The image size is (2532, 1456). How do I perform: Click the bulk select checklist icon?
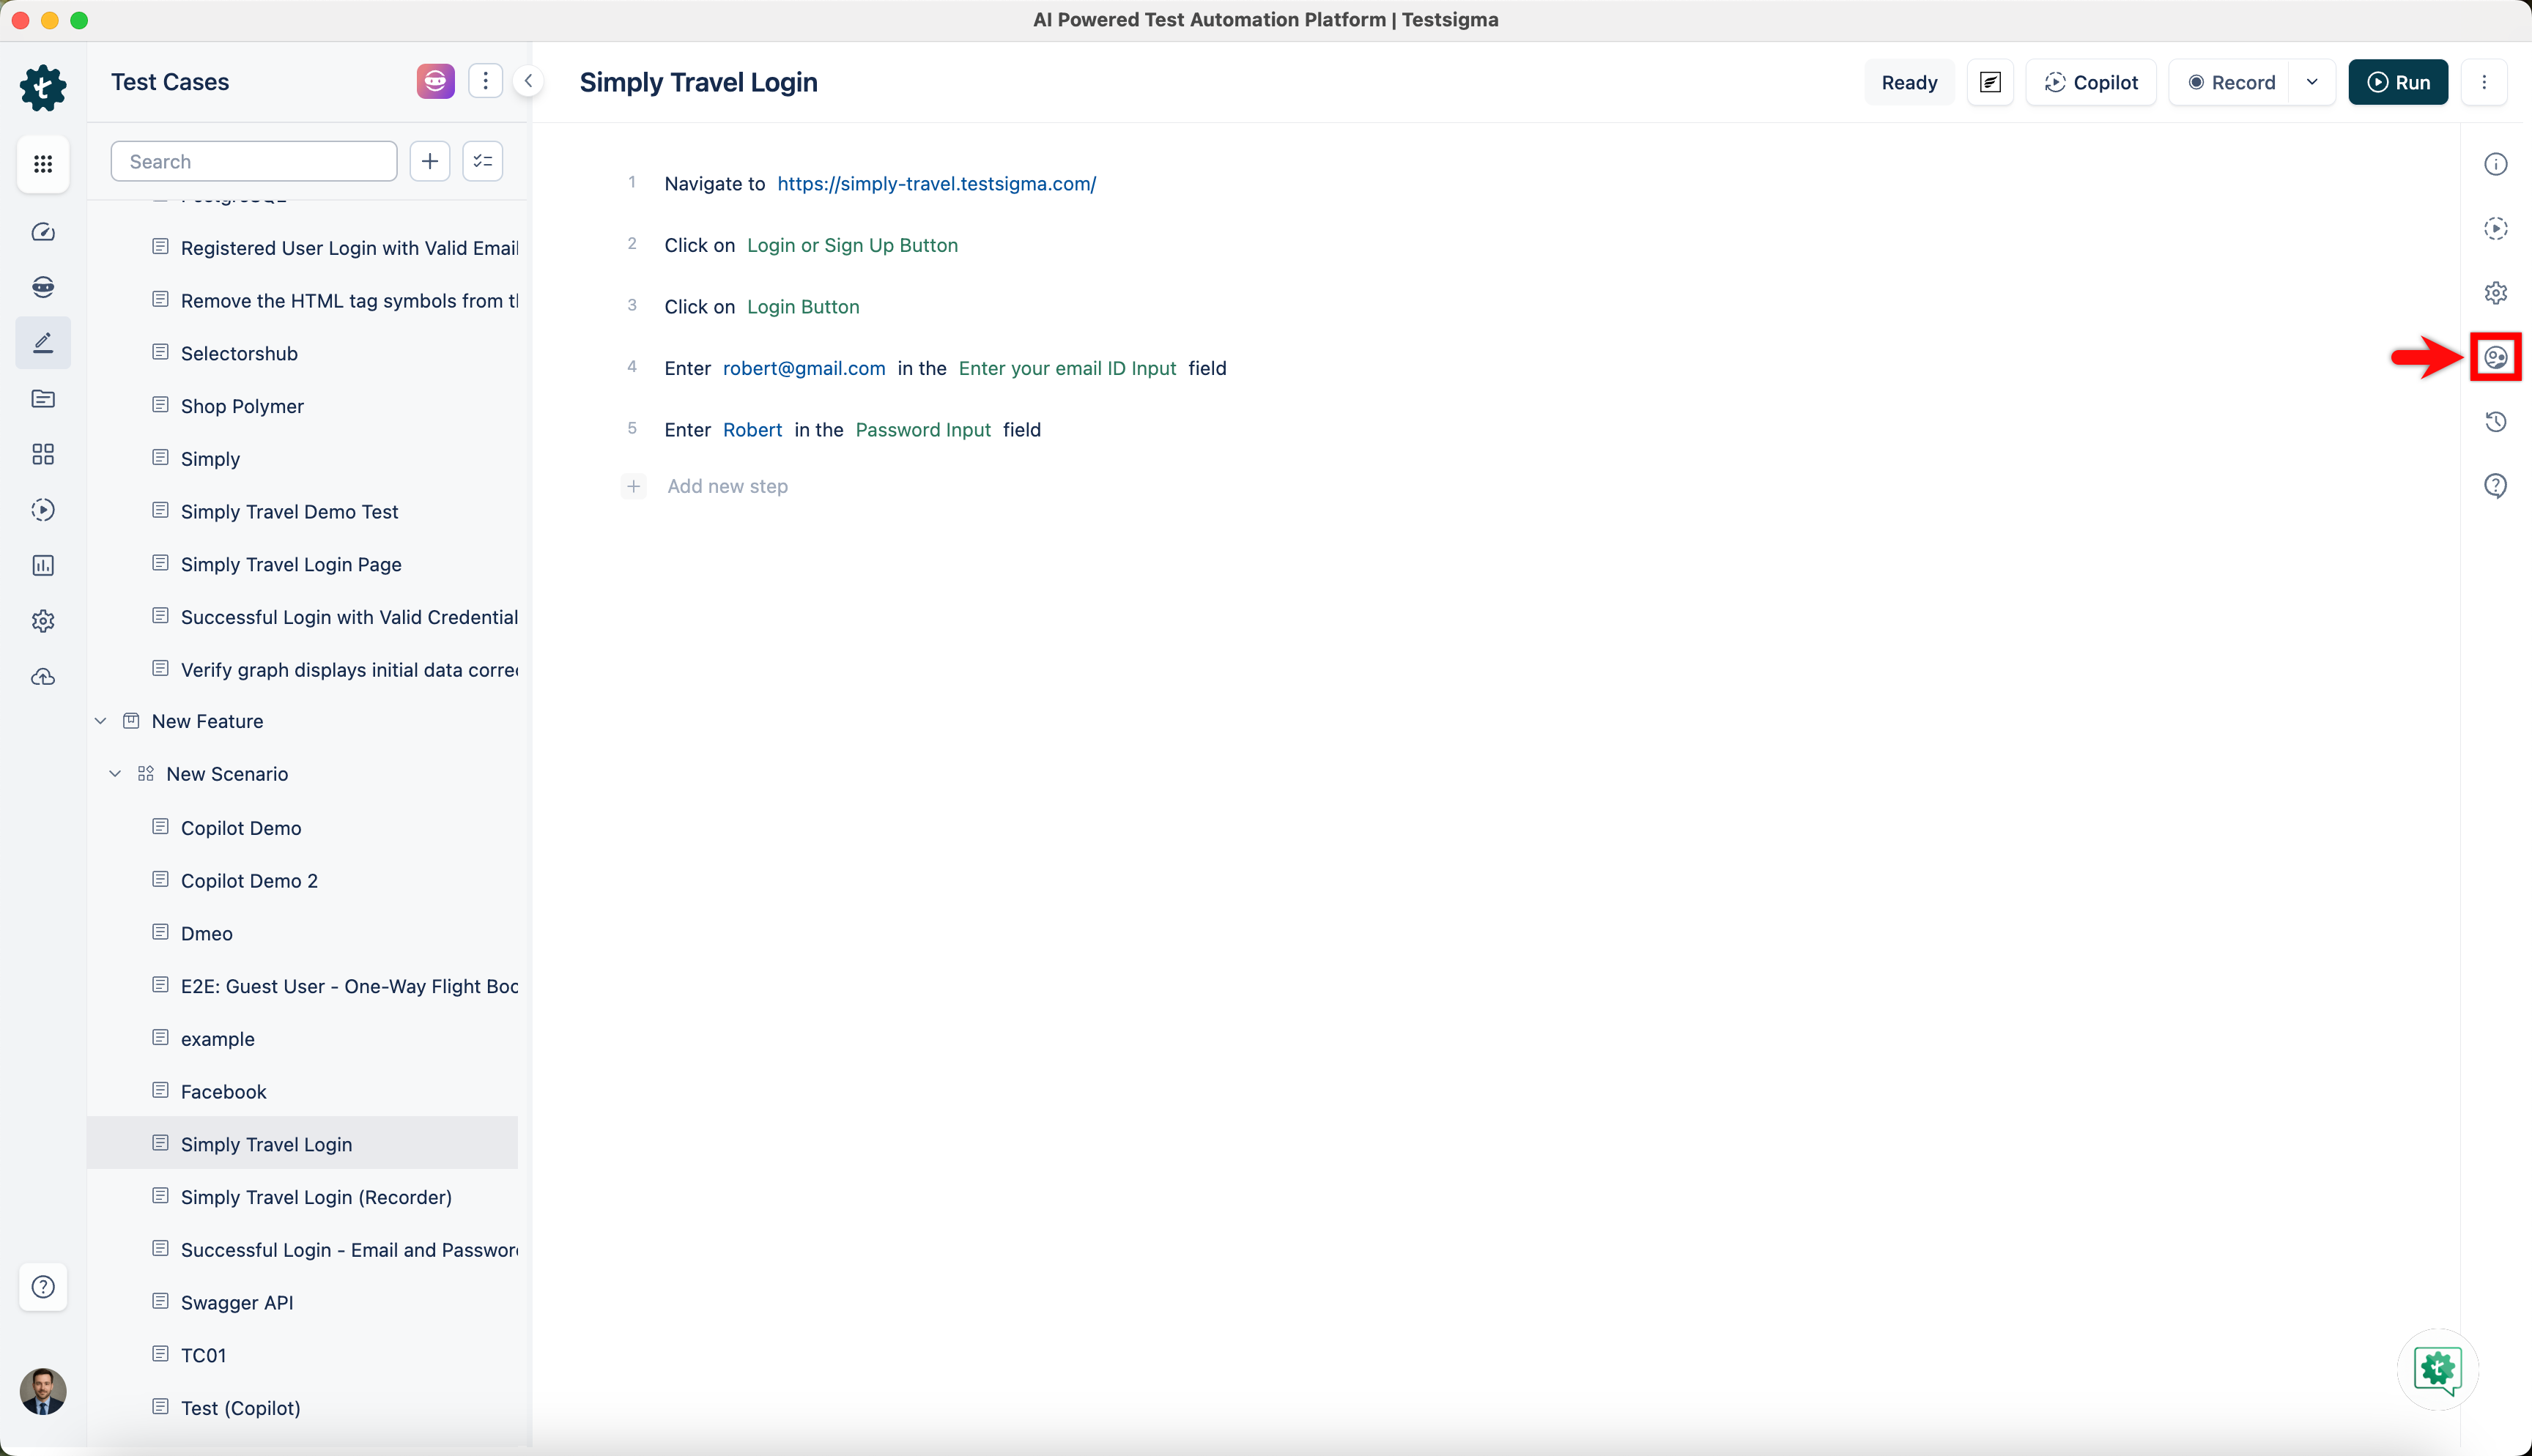tap(483, 161)
